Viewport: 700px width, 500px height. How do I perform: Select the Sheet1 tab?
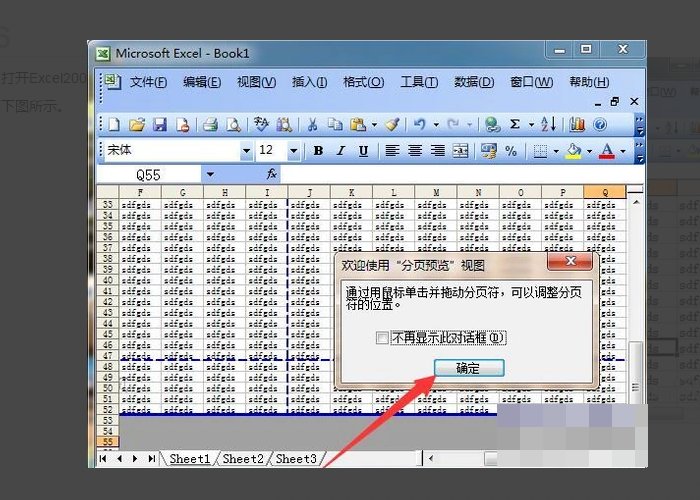click(190, 458)
